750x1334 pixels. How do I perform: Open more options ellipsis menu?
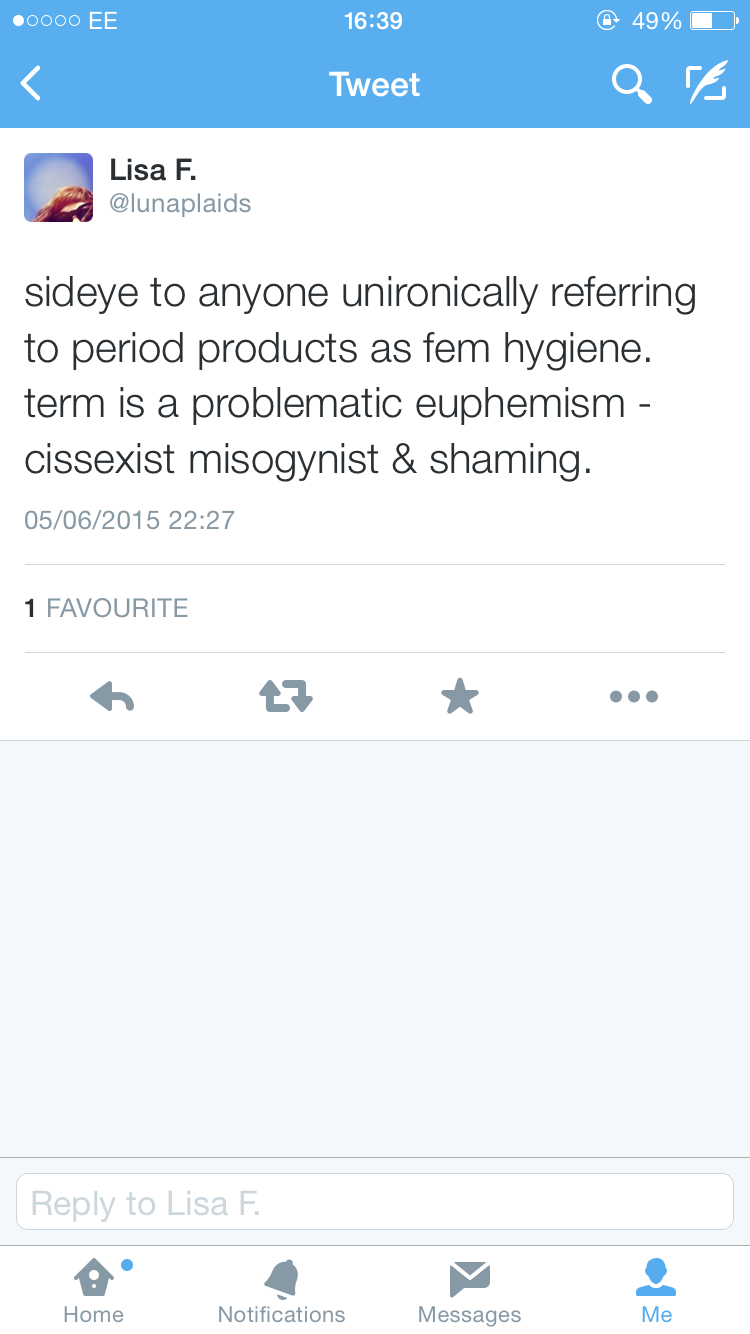coord(634,696)
